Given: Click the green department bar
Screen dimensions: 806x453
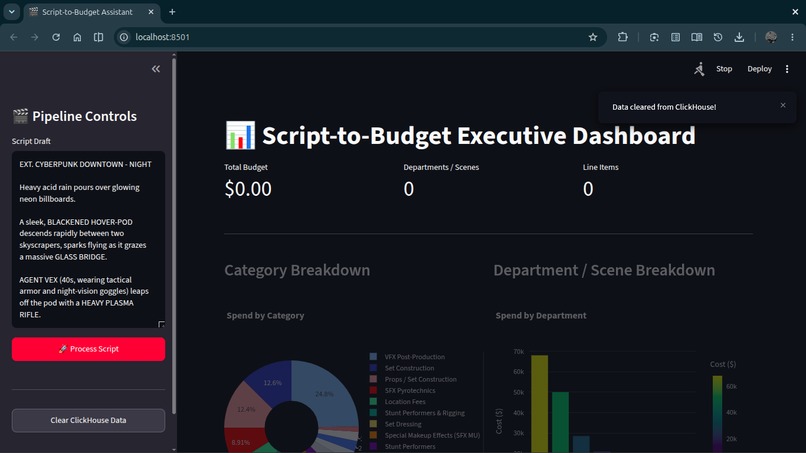Looking at the screenshot, I should pyautogui.click(x=560, y=422).
